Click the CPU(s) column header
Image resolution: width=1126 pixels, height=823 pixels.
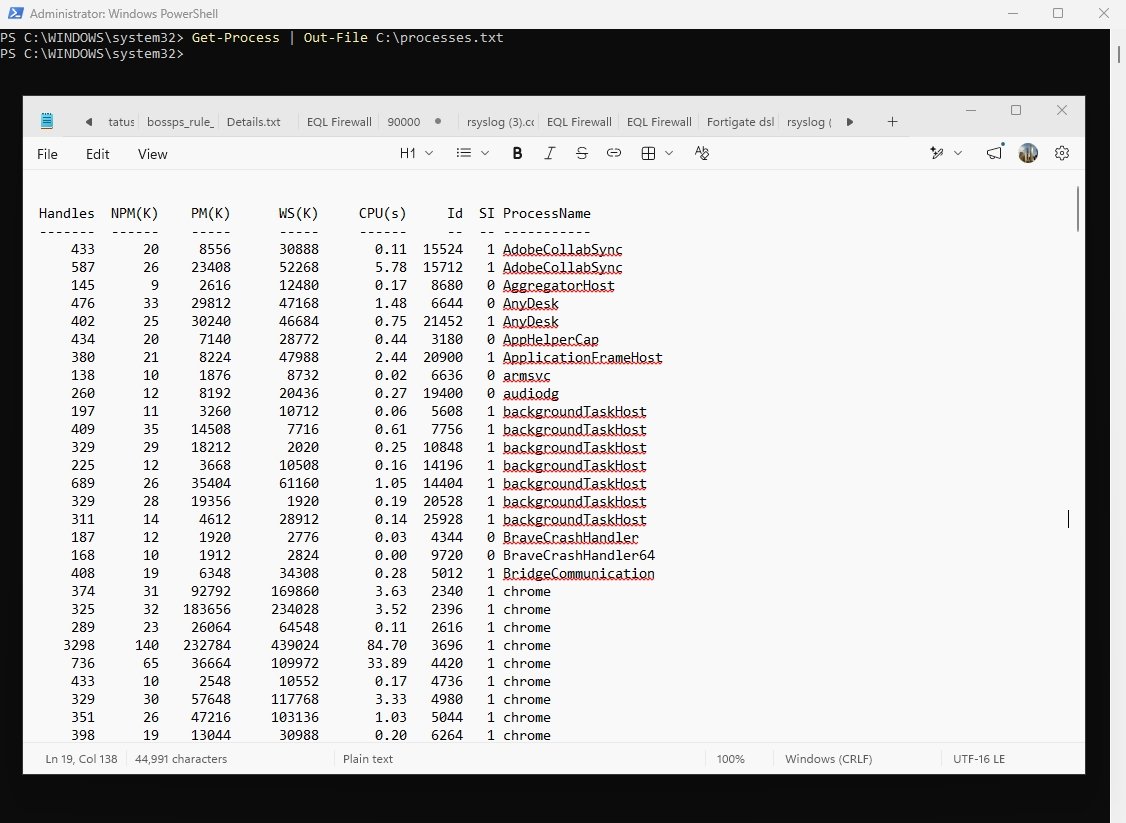point(382,213)
